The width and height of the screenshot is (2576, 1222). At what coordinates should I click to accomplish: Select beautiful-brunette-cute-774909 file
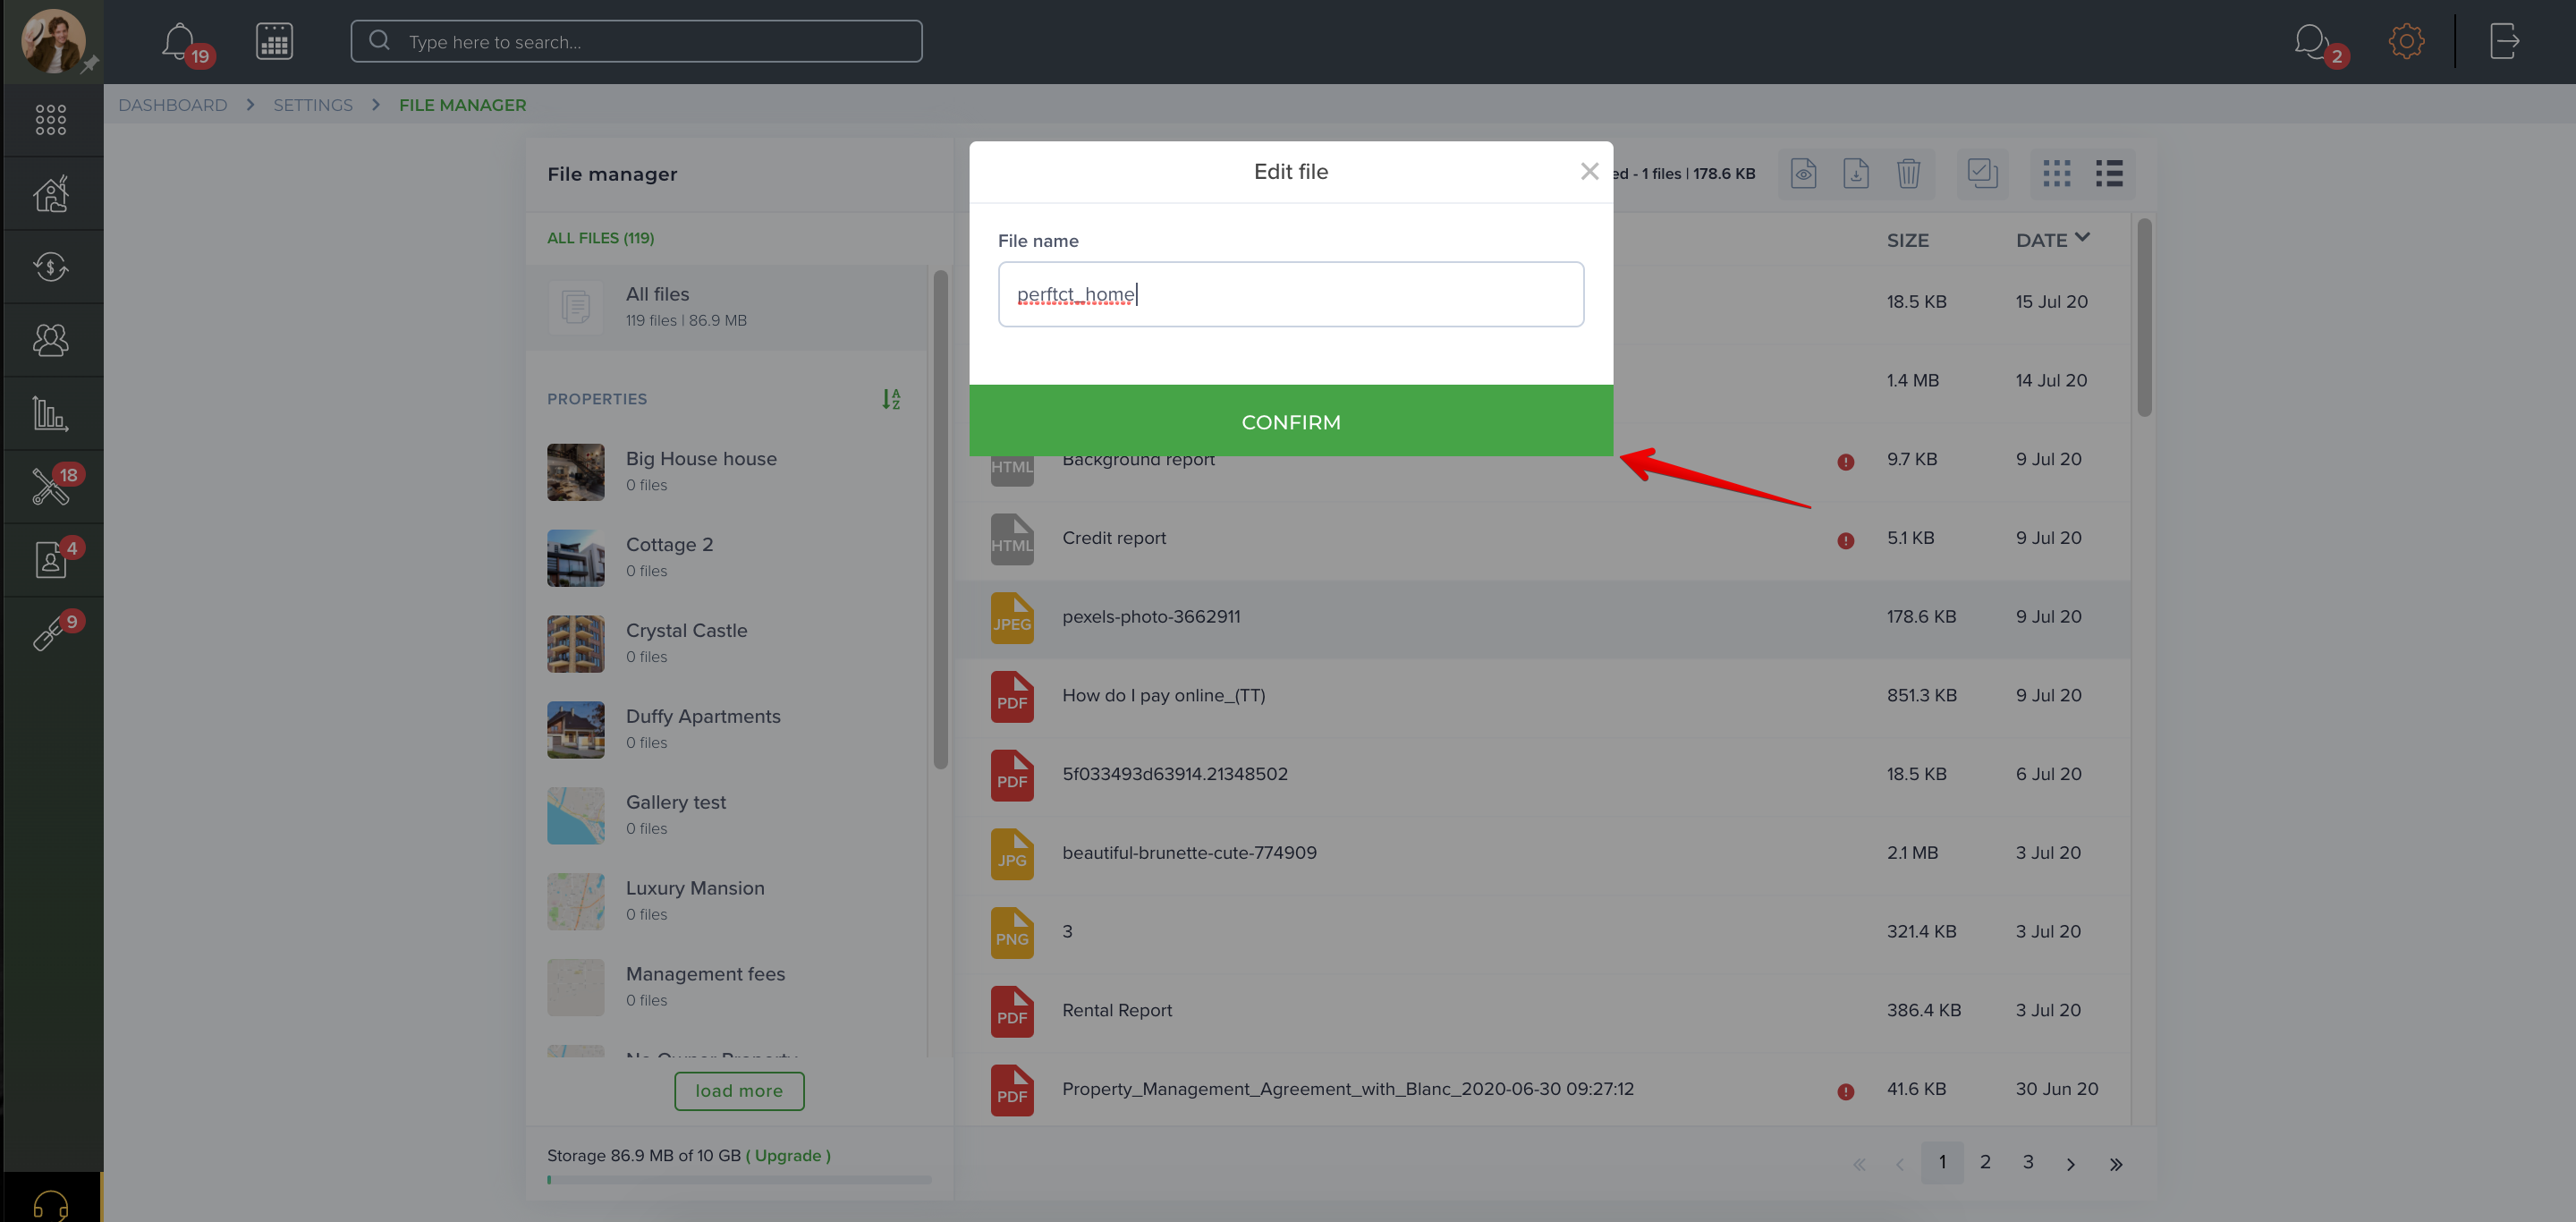(1543, 854)
